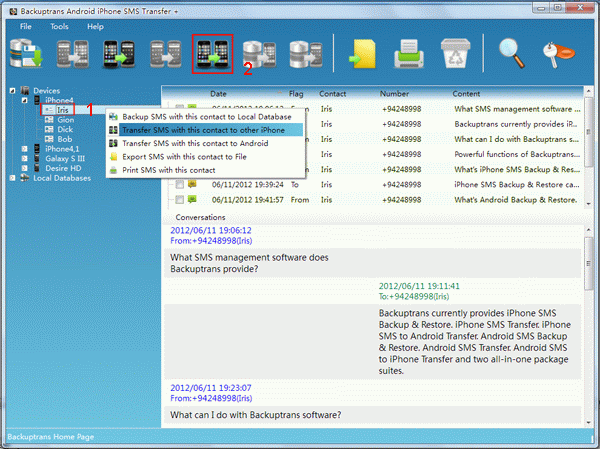Select the Gion contact in the tree

pyautogui.click(x=65, y=120)
